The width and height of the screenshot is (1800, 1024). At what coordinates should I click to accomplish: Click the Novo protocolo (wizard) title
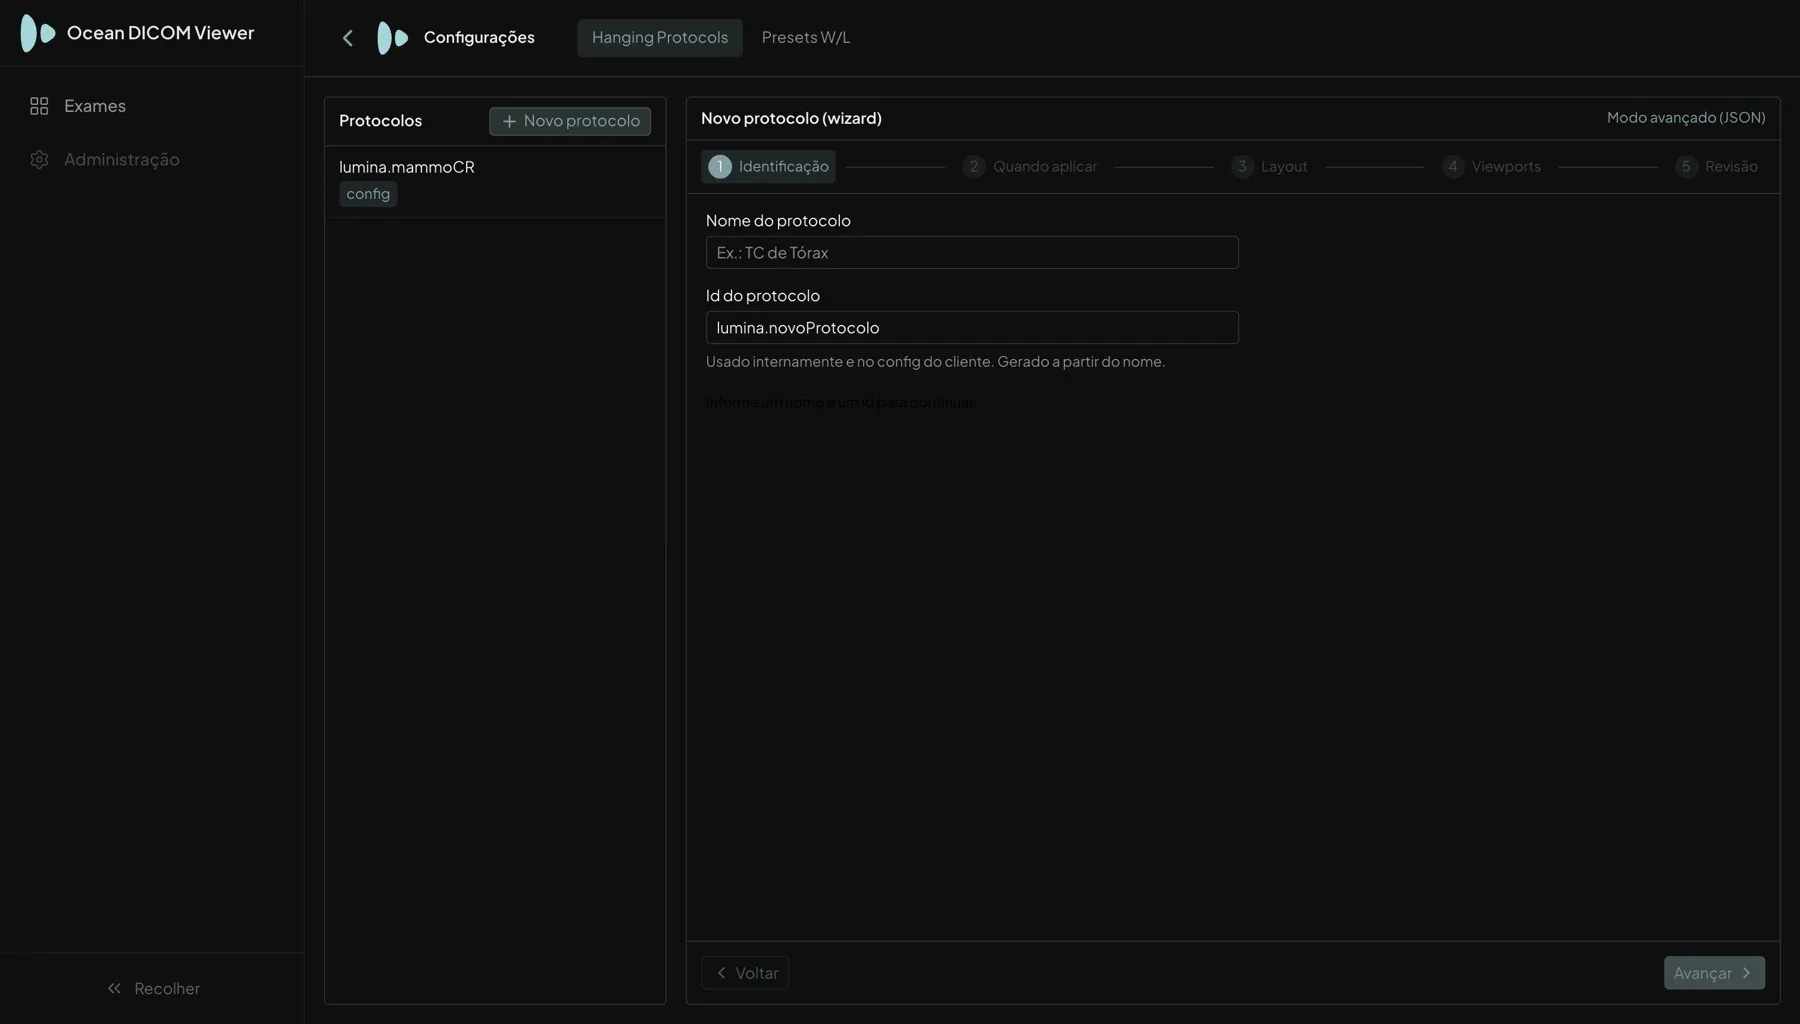(791, 118)
